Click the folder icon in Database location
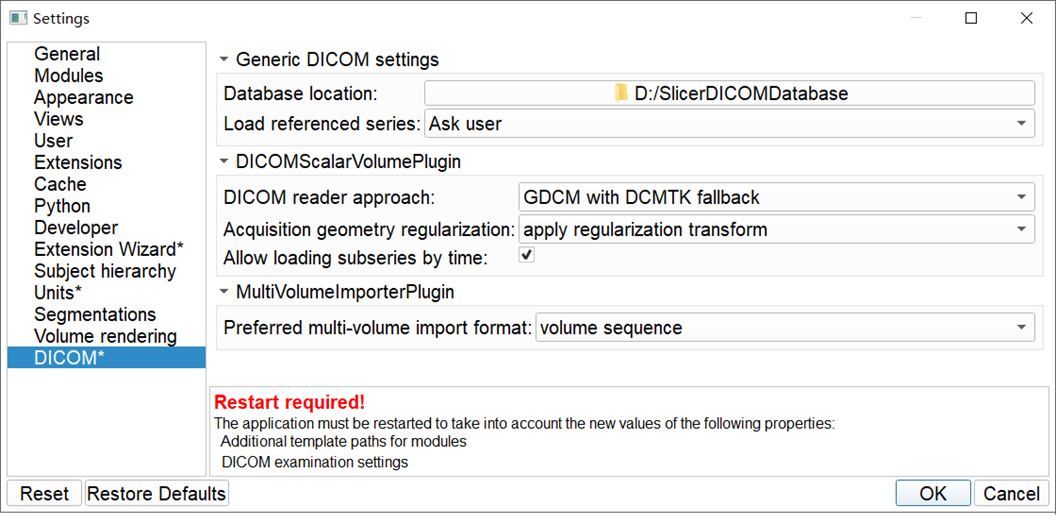 pyautogui.click(x=621, y=94)
